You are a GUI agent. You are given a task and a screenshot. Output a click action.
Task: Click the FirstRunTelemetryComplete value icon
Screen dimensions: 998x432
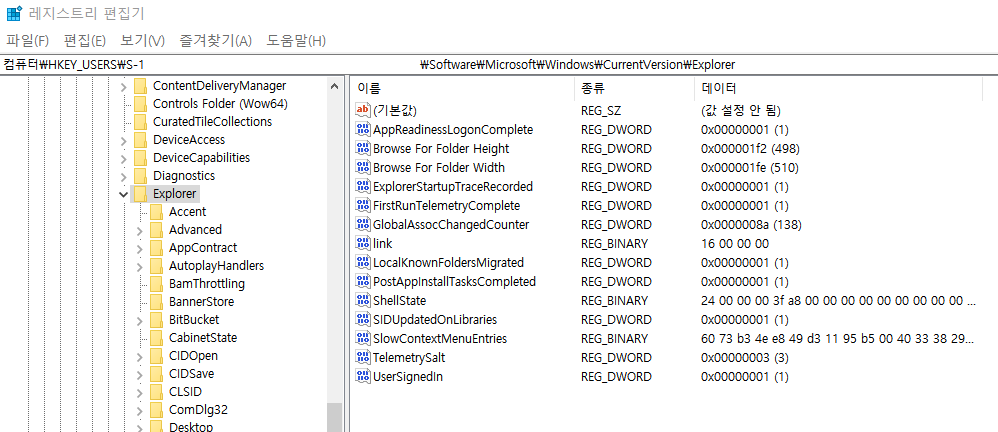pyautogui.click(x=362, y=206)
